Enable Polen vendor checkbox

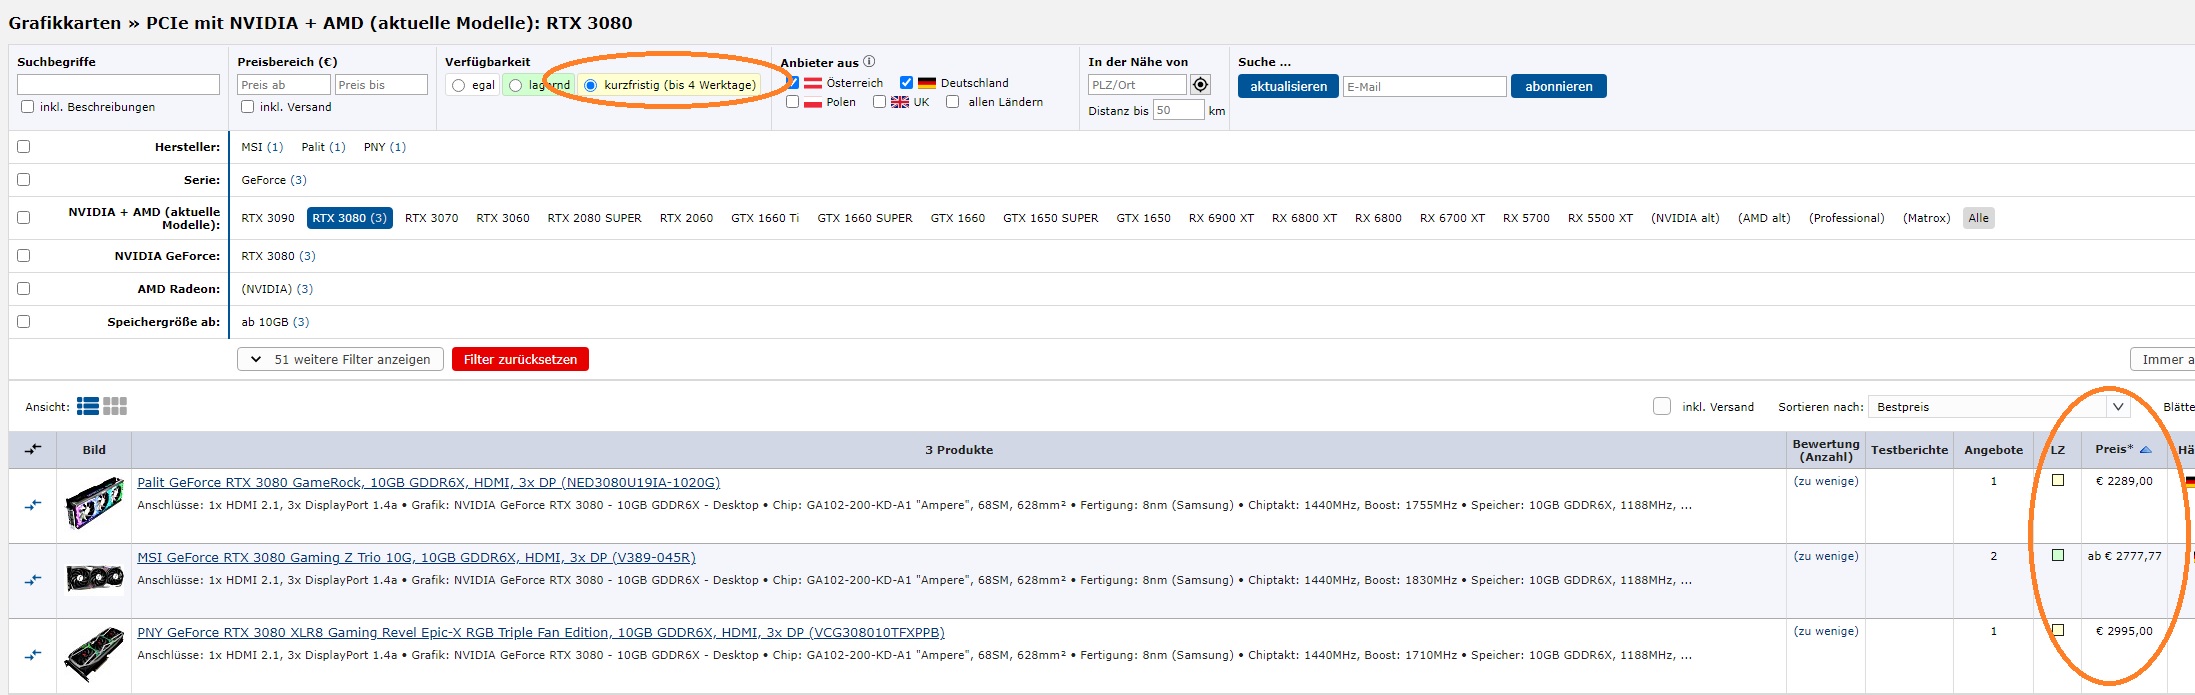[792, 101]
